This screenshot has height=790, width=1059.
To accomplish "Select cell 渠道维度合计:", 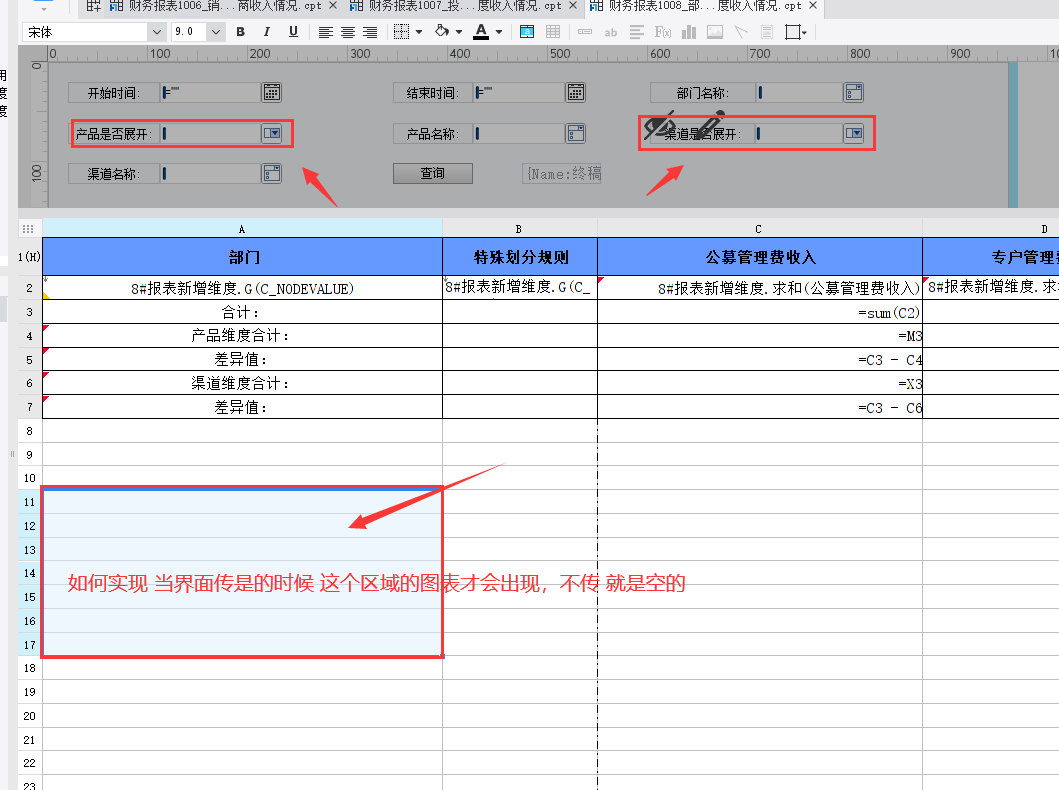I will pyautogui.click(x=242, y=383).
